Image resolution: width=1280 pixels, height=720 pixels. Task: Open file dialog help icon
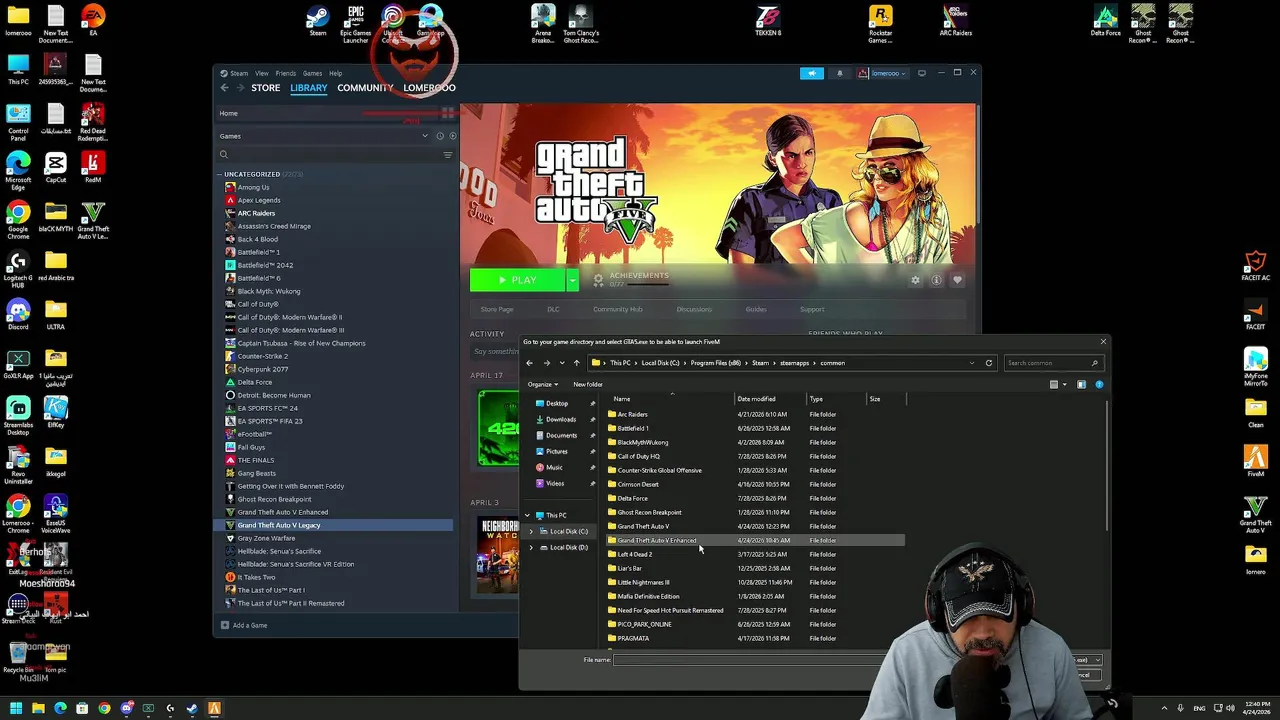pos(1099,385)
